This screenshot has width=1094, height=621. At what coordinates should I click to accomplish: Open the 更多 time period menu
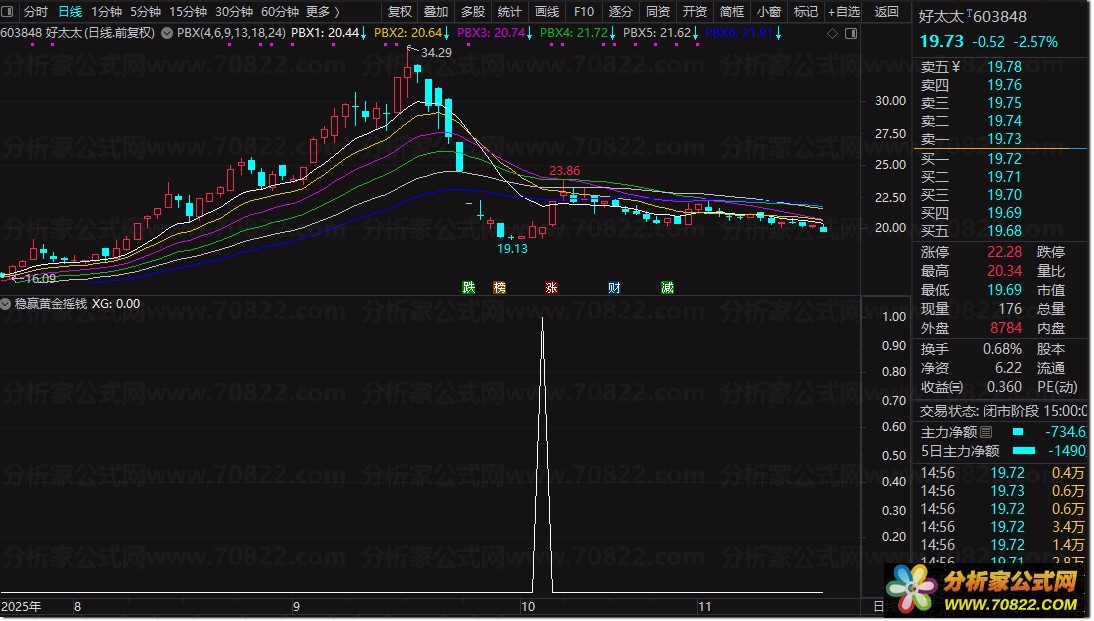(x=322, y=12)
